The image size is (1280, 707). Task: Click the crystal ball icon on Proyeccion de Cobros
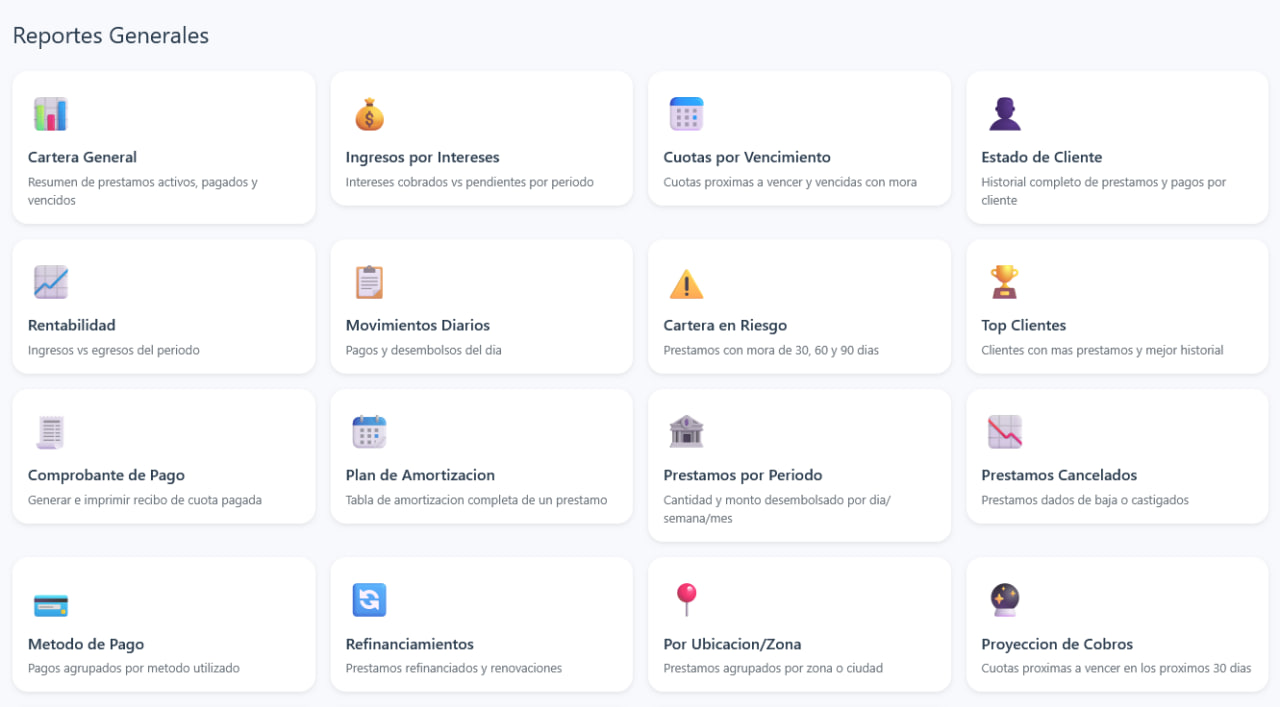(x=1004, y=600)
